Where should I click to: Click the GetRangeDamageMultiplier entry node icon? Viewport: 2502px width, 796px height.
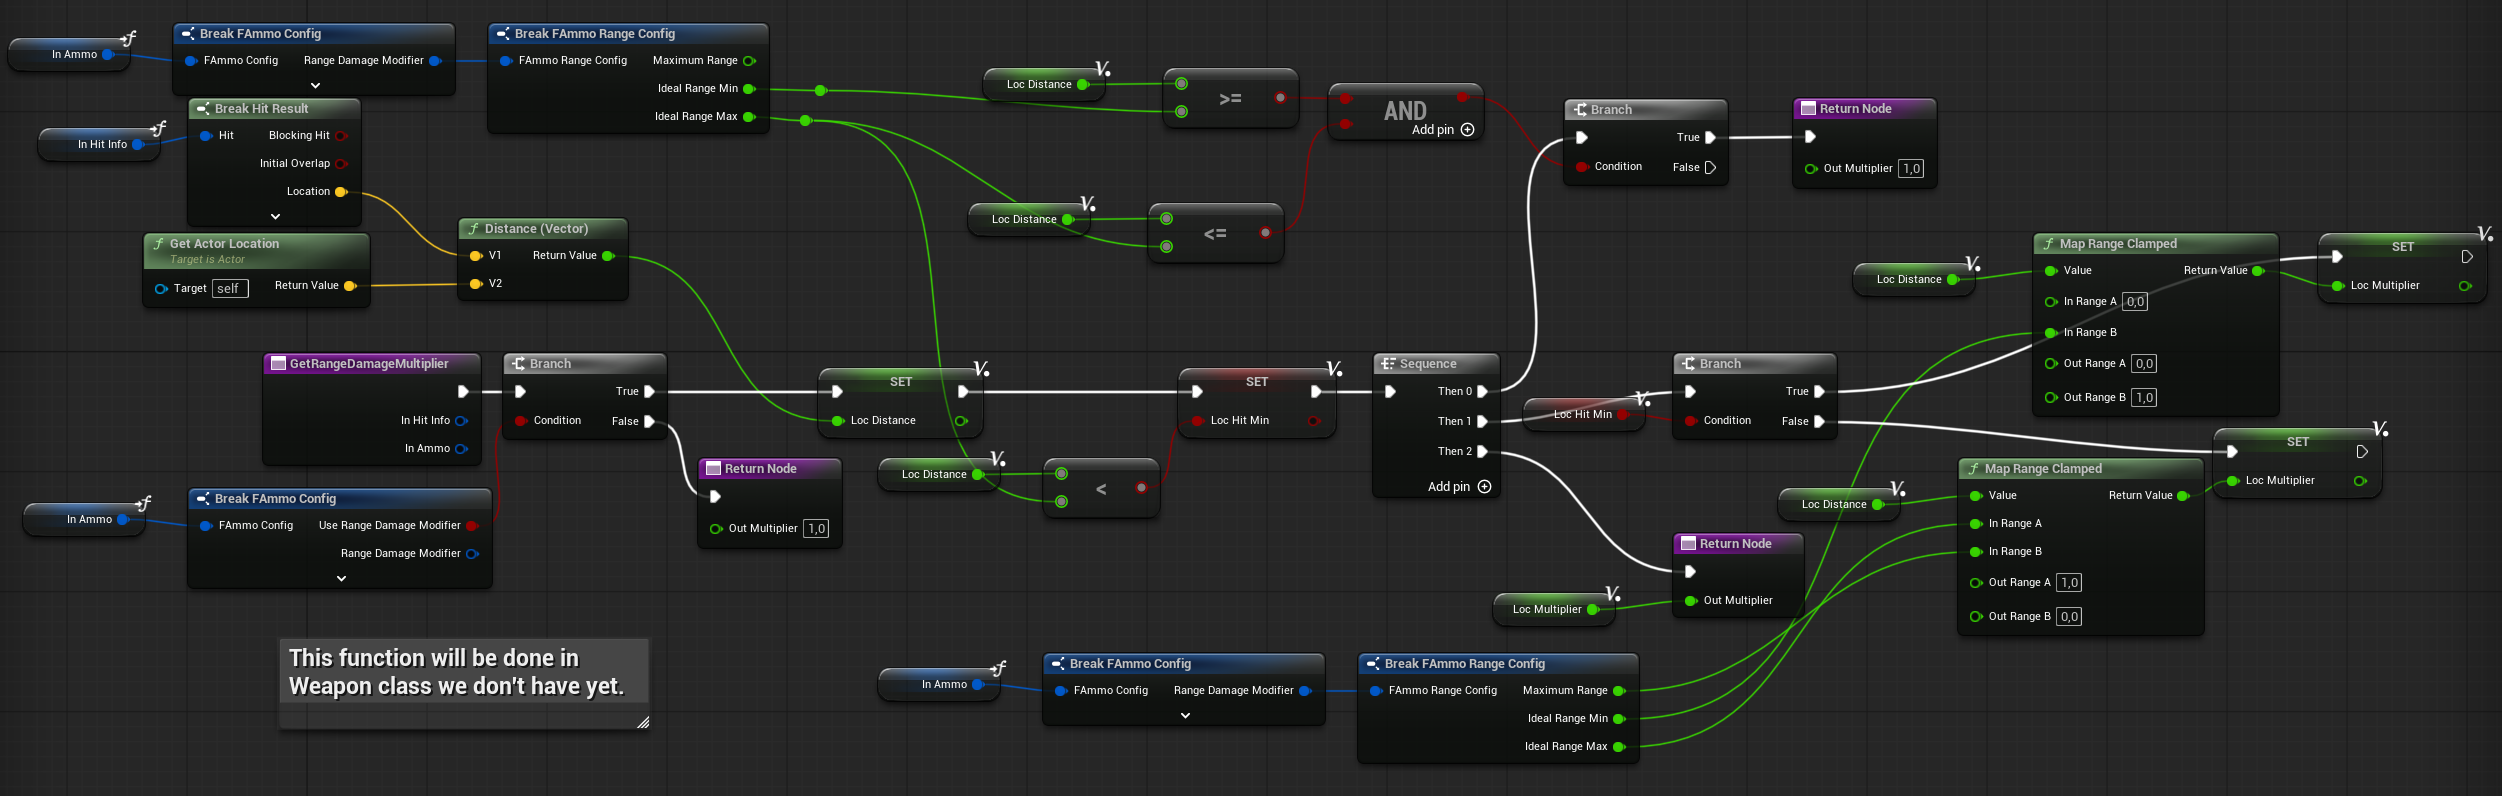pyautogui.click(x=279, y=364)
